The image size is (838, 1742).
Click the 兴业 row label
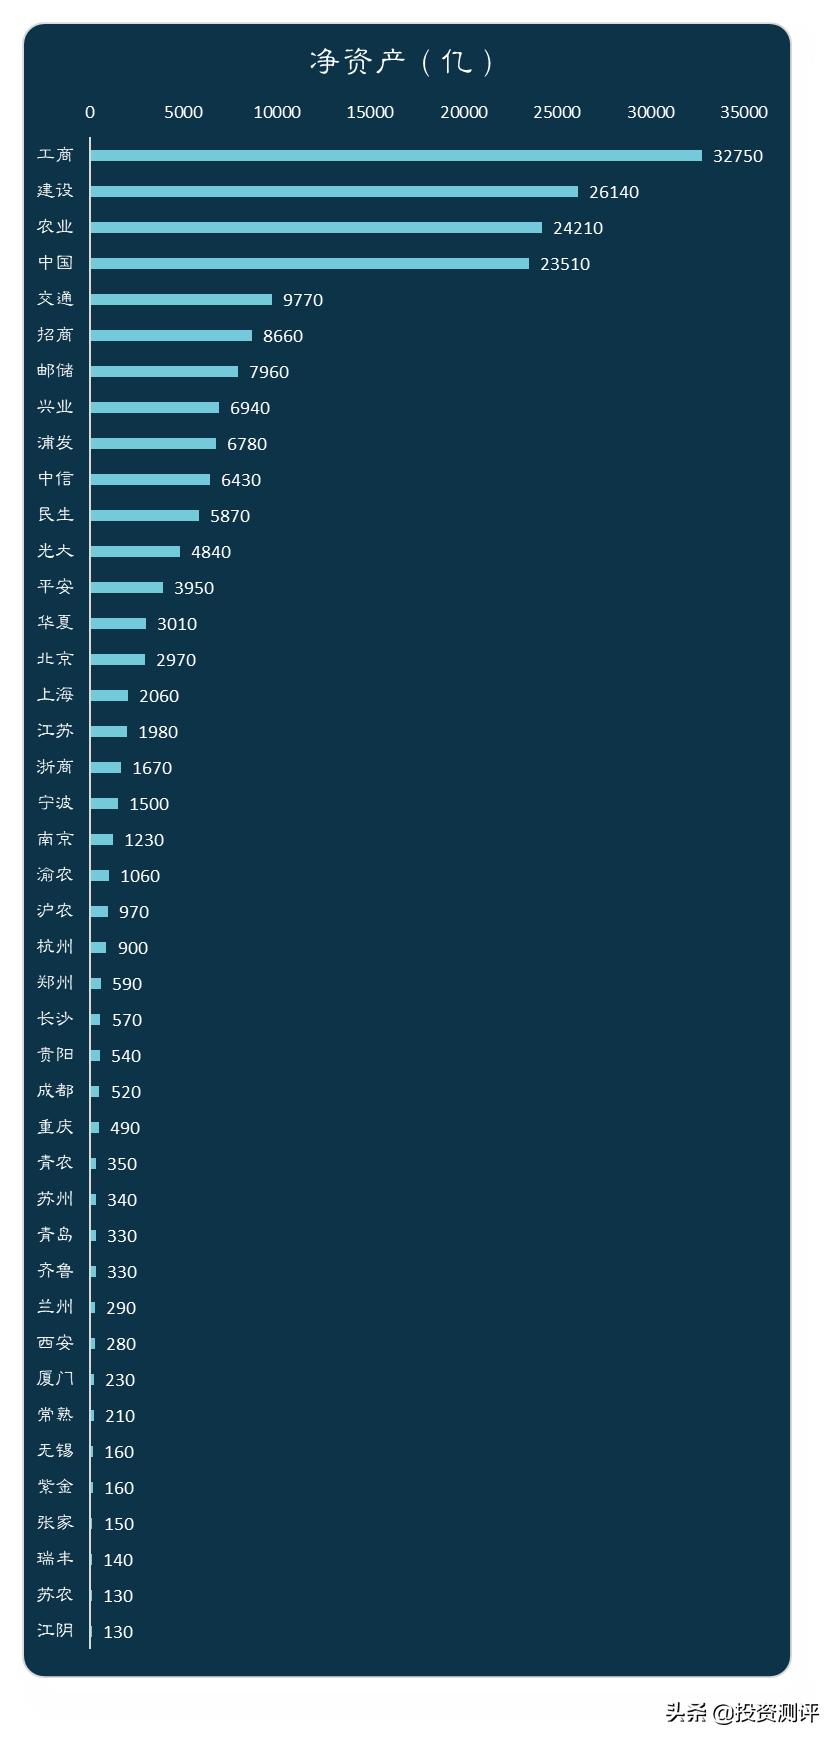point(55,408)
